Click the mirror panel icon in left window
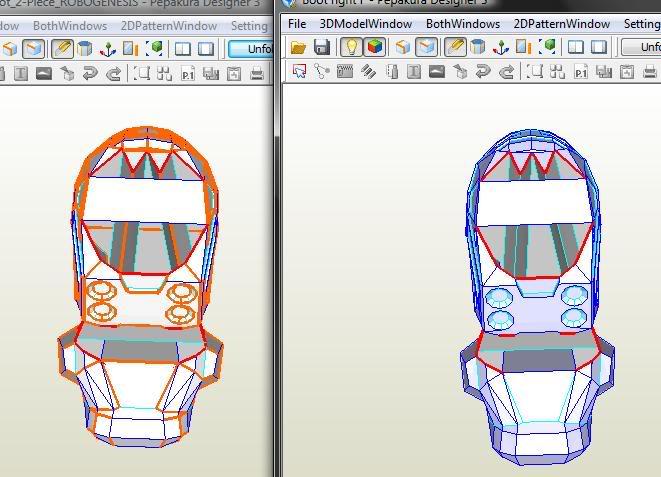The image size is (661, 477). click(130, 49)
